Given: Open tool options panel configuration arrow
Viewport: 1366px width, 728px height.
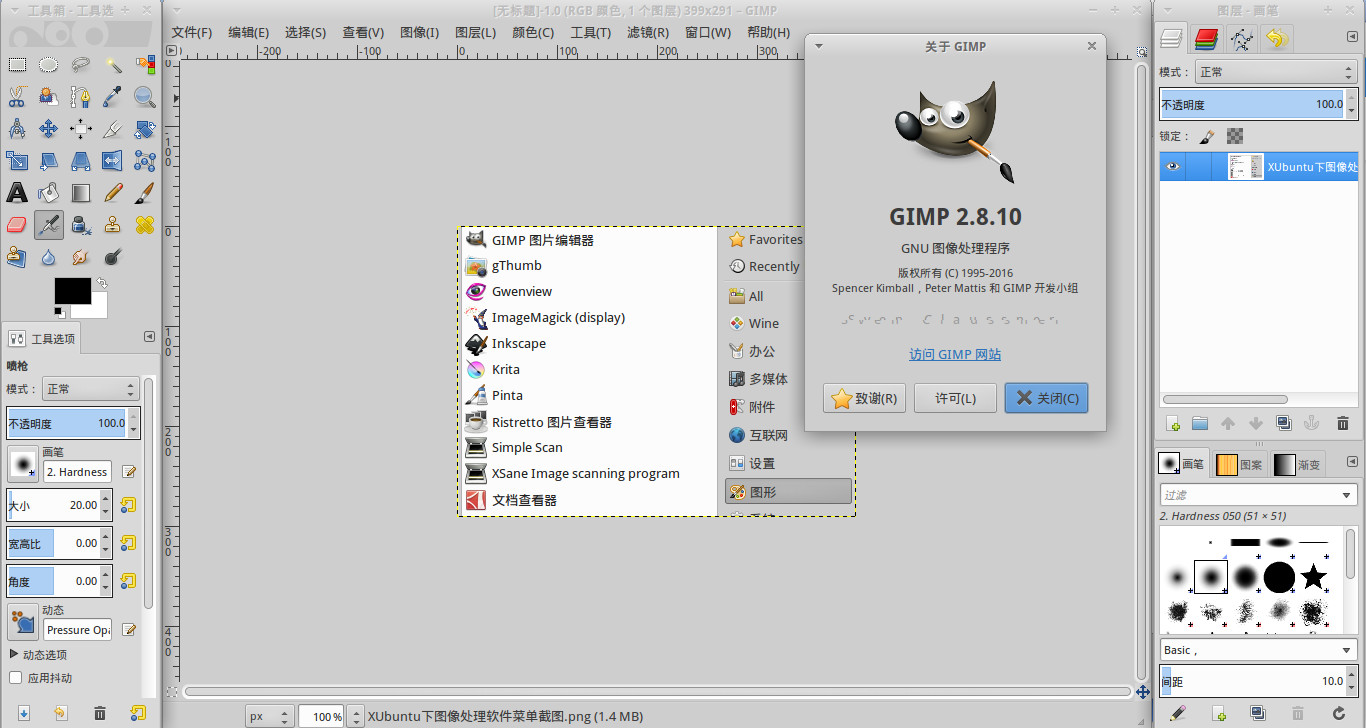Looking at the screenshot, I should pyautogui.click(x=149, y=337).
